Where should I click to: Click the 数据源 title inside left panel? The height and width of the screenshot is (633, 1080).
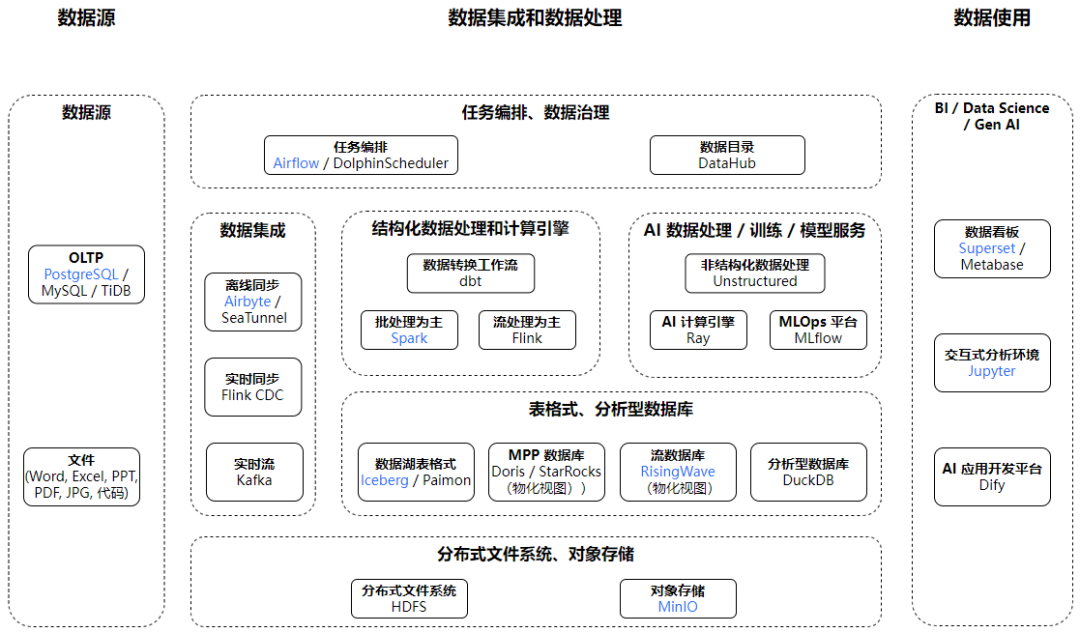click(86, 113)
